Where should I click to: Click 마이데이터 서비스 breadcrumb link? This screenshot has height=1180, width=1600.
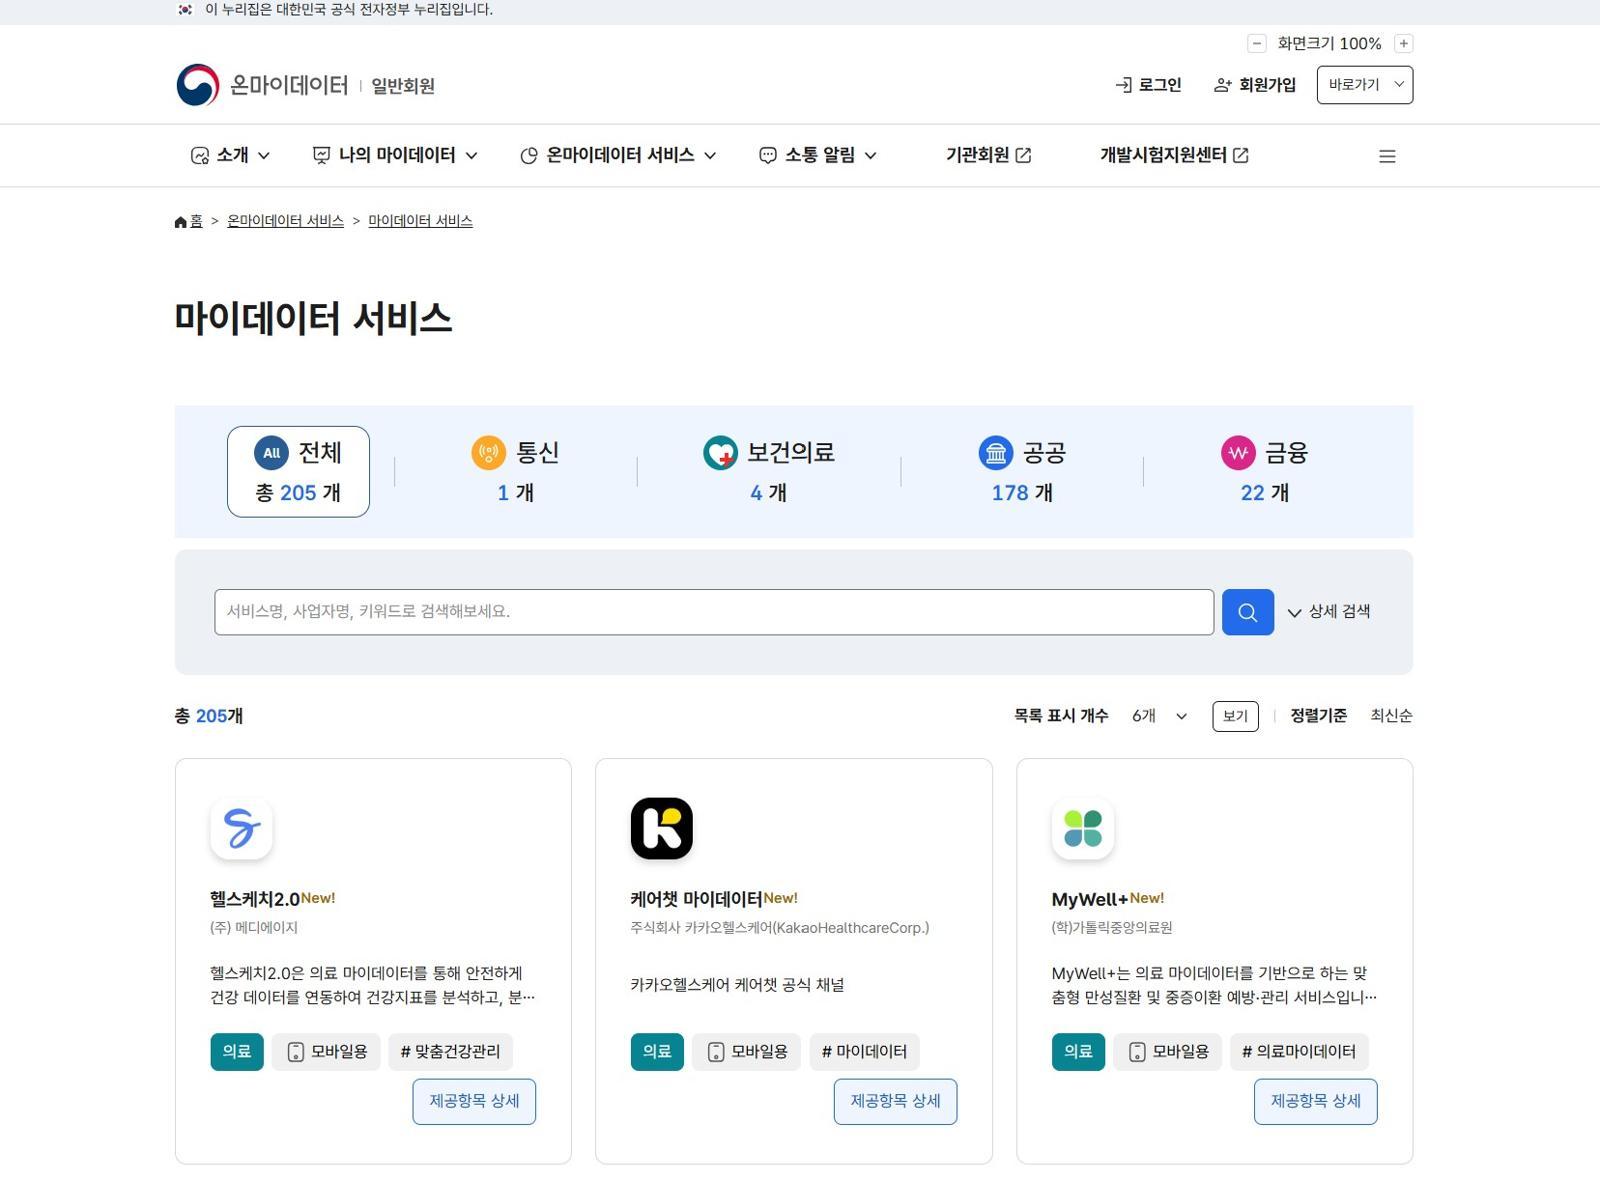(420, 221)
